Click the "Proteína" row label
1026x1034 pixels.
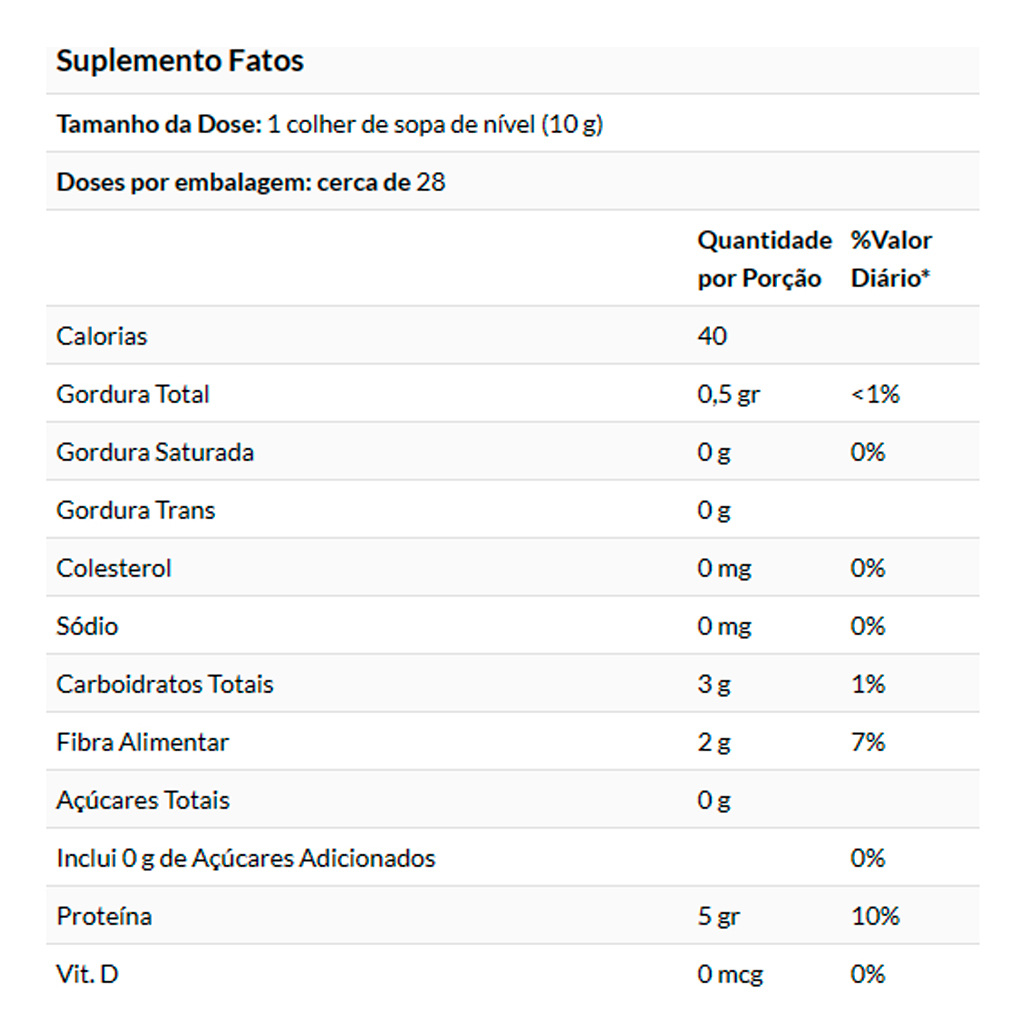104,916
